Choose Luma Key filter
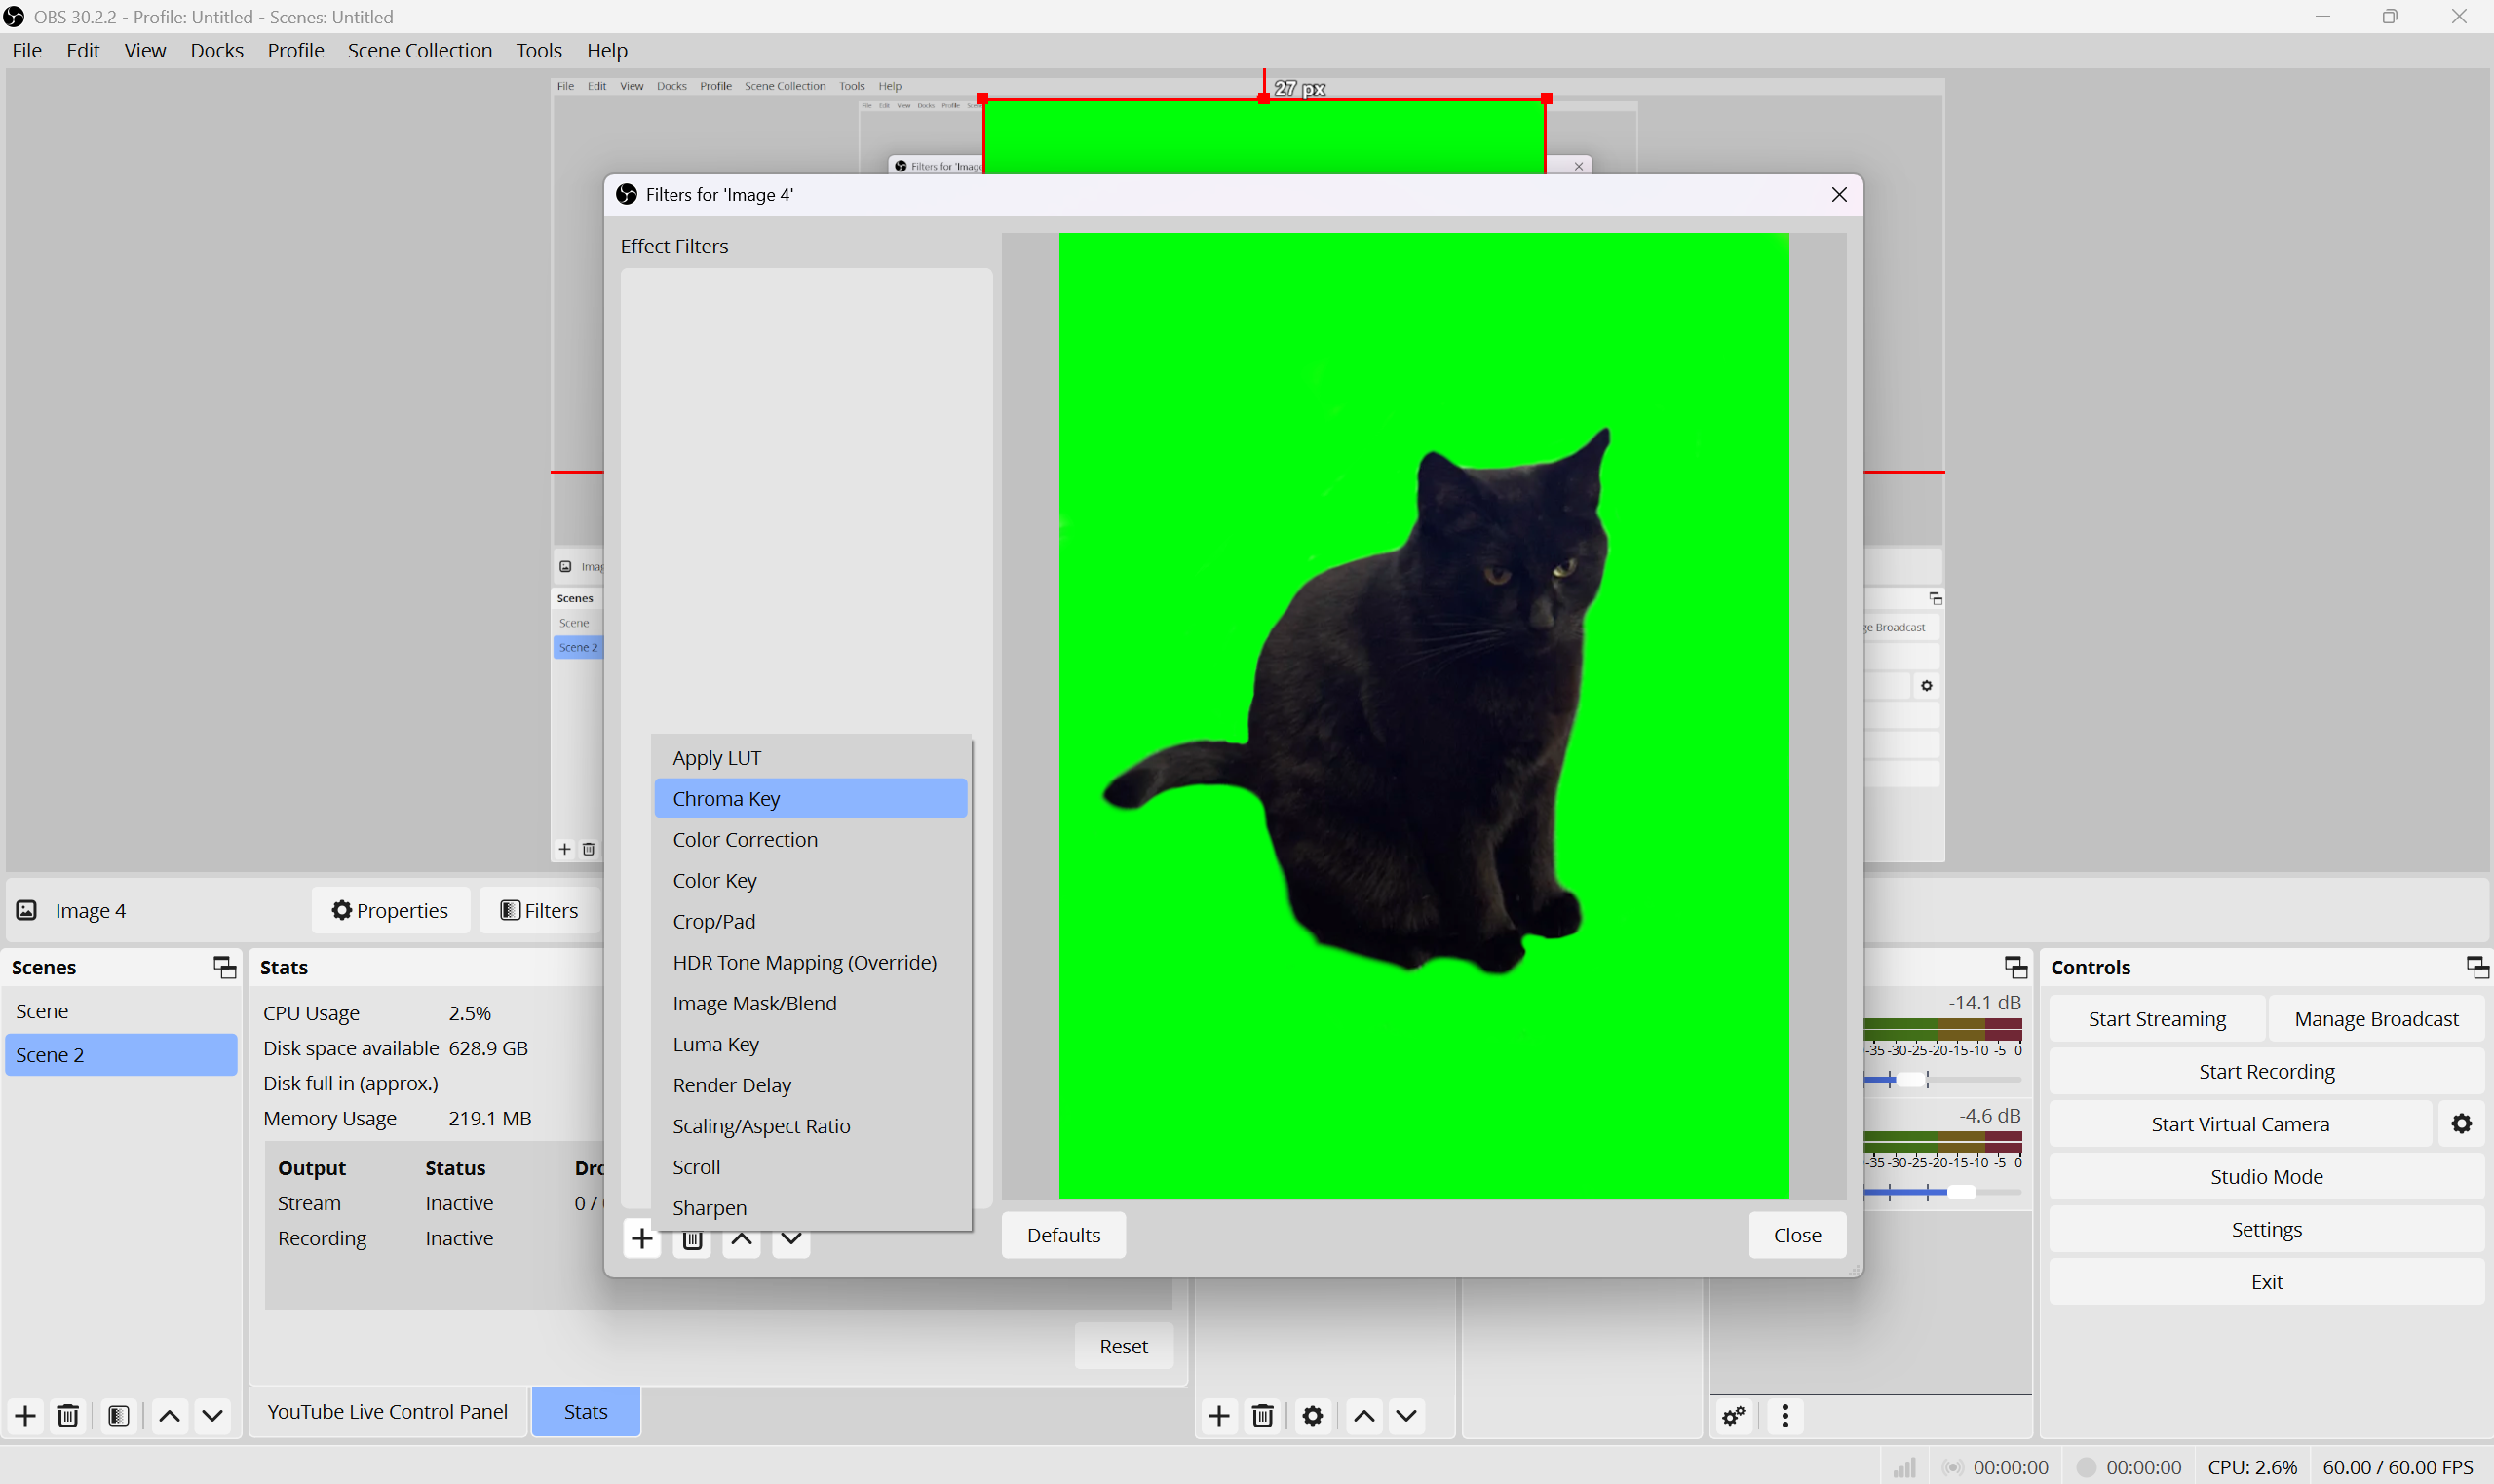Image resolution: width=2494 pixels, height=1484 pixels. 811,1045
